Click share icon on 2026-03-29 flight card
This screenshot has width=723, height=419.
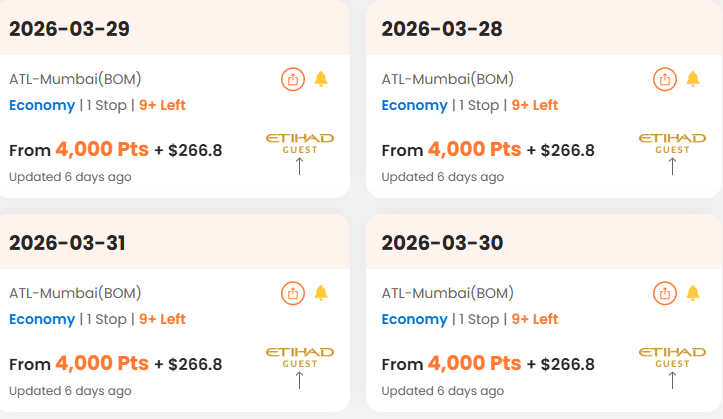pos(293,79)
